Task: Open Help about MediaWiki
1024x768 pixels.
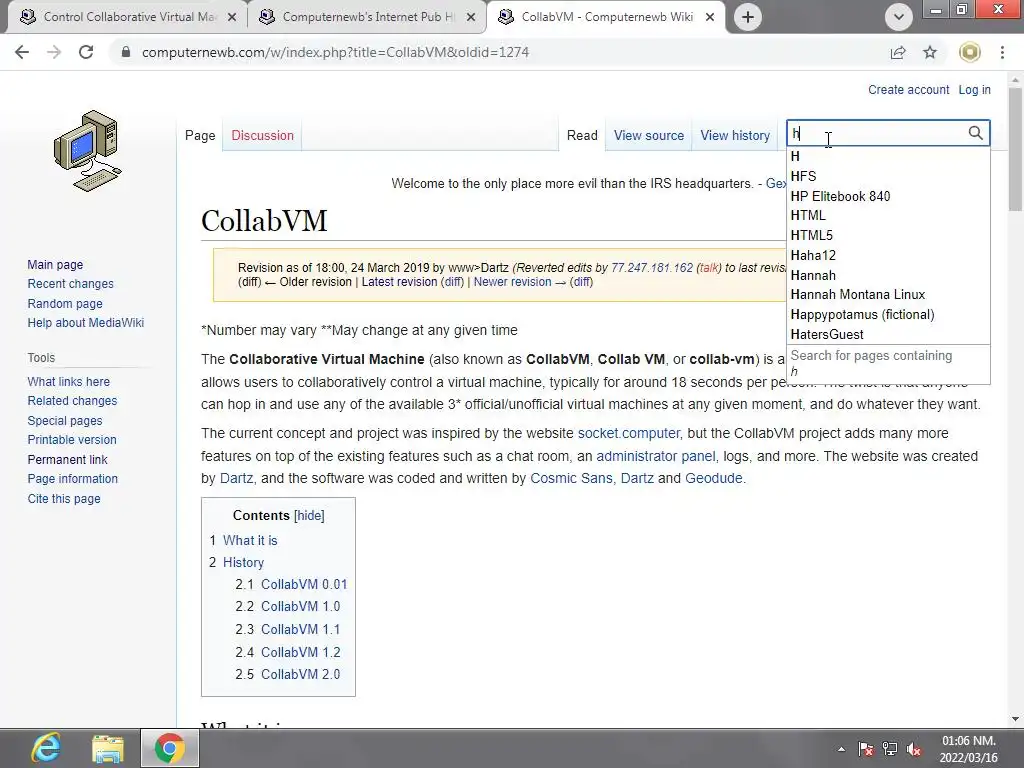Action: click(86, 323)
